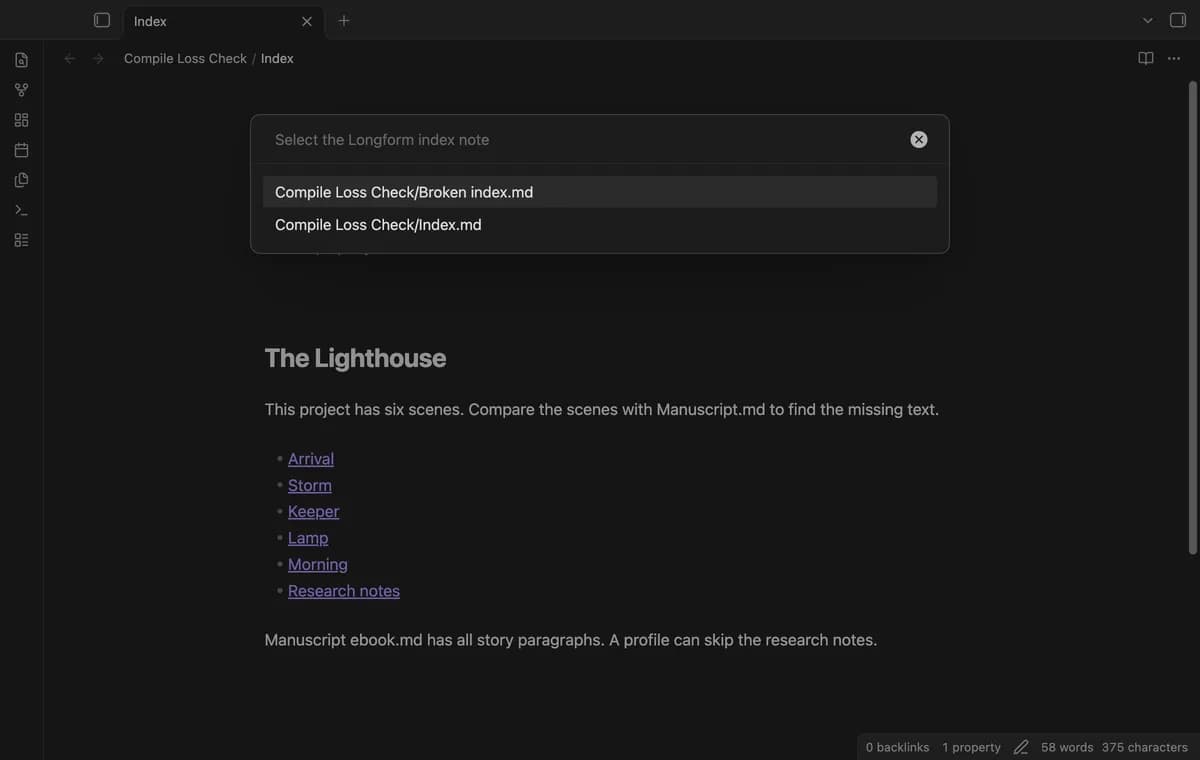The image size is (1200, 760).
Task: Close the Index tab
Action: (x=307, y=21)
